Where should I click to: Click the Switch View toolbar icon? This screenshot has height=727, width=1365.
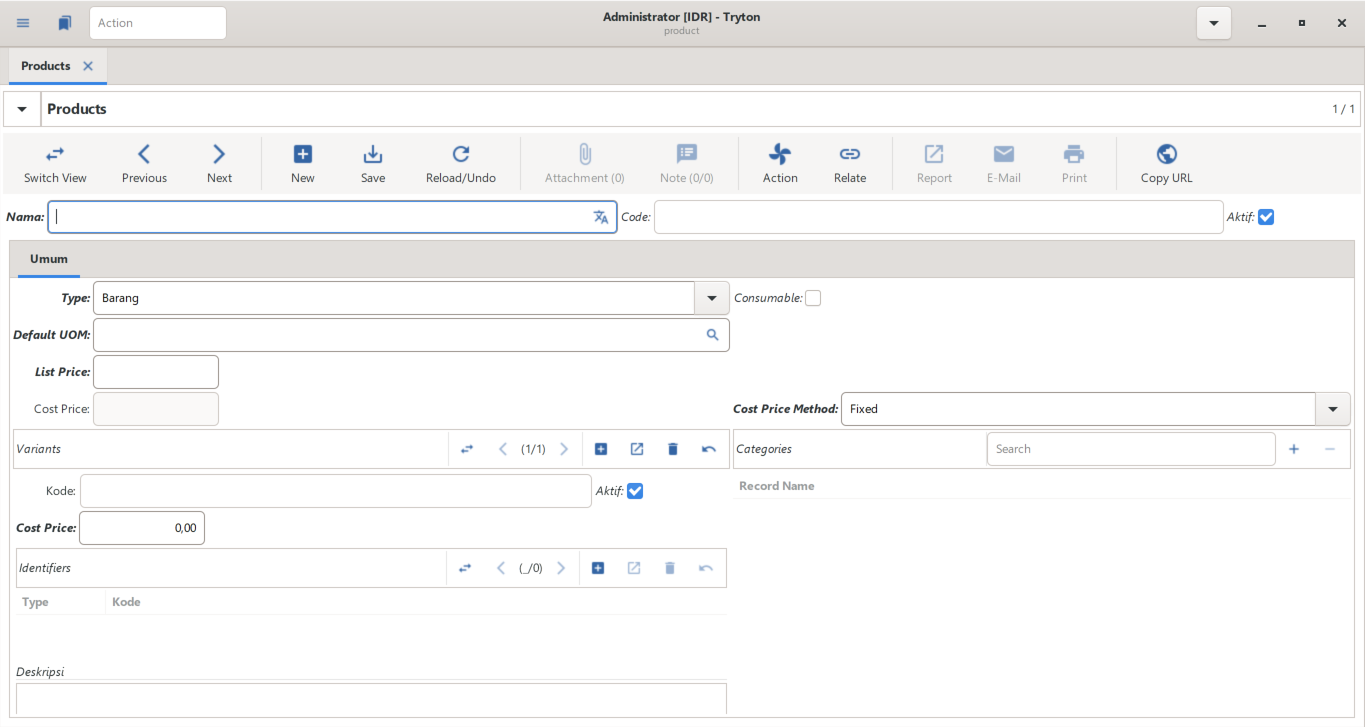coord(55,155)
